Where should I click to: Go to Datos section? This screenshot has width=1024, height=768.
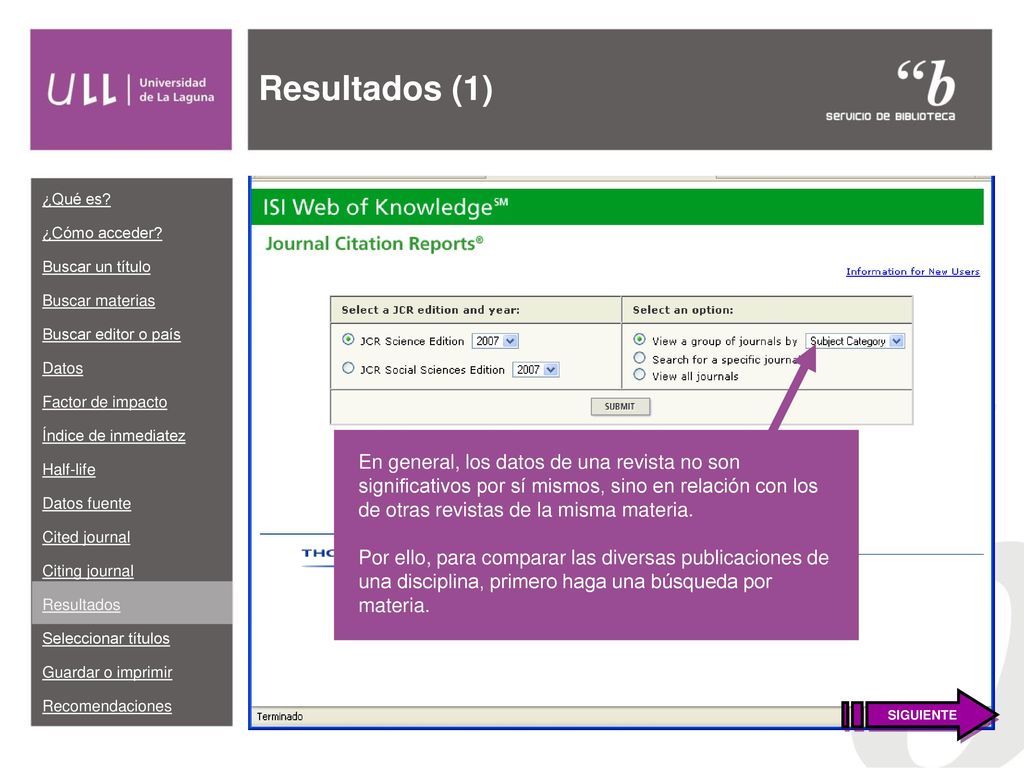[63, 368]
